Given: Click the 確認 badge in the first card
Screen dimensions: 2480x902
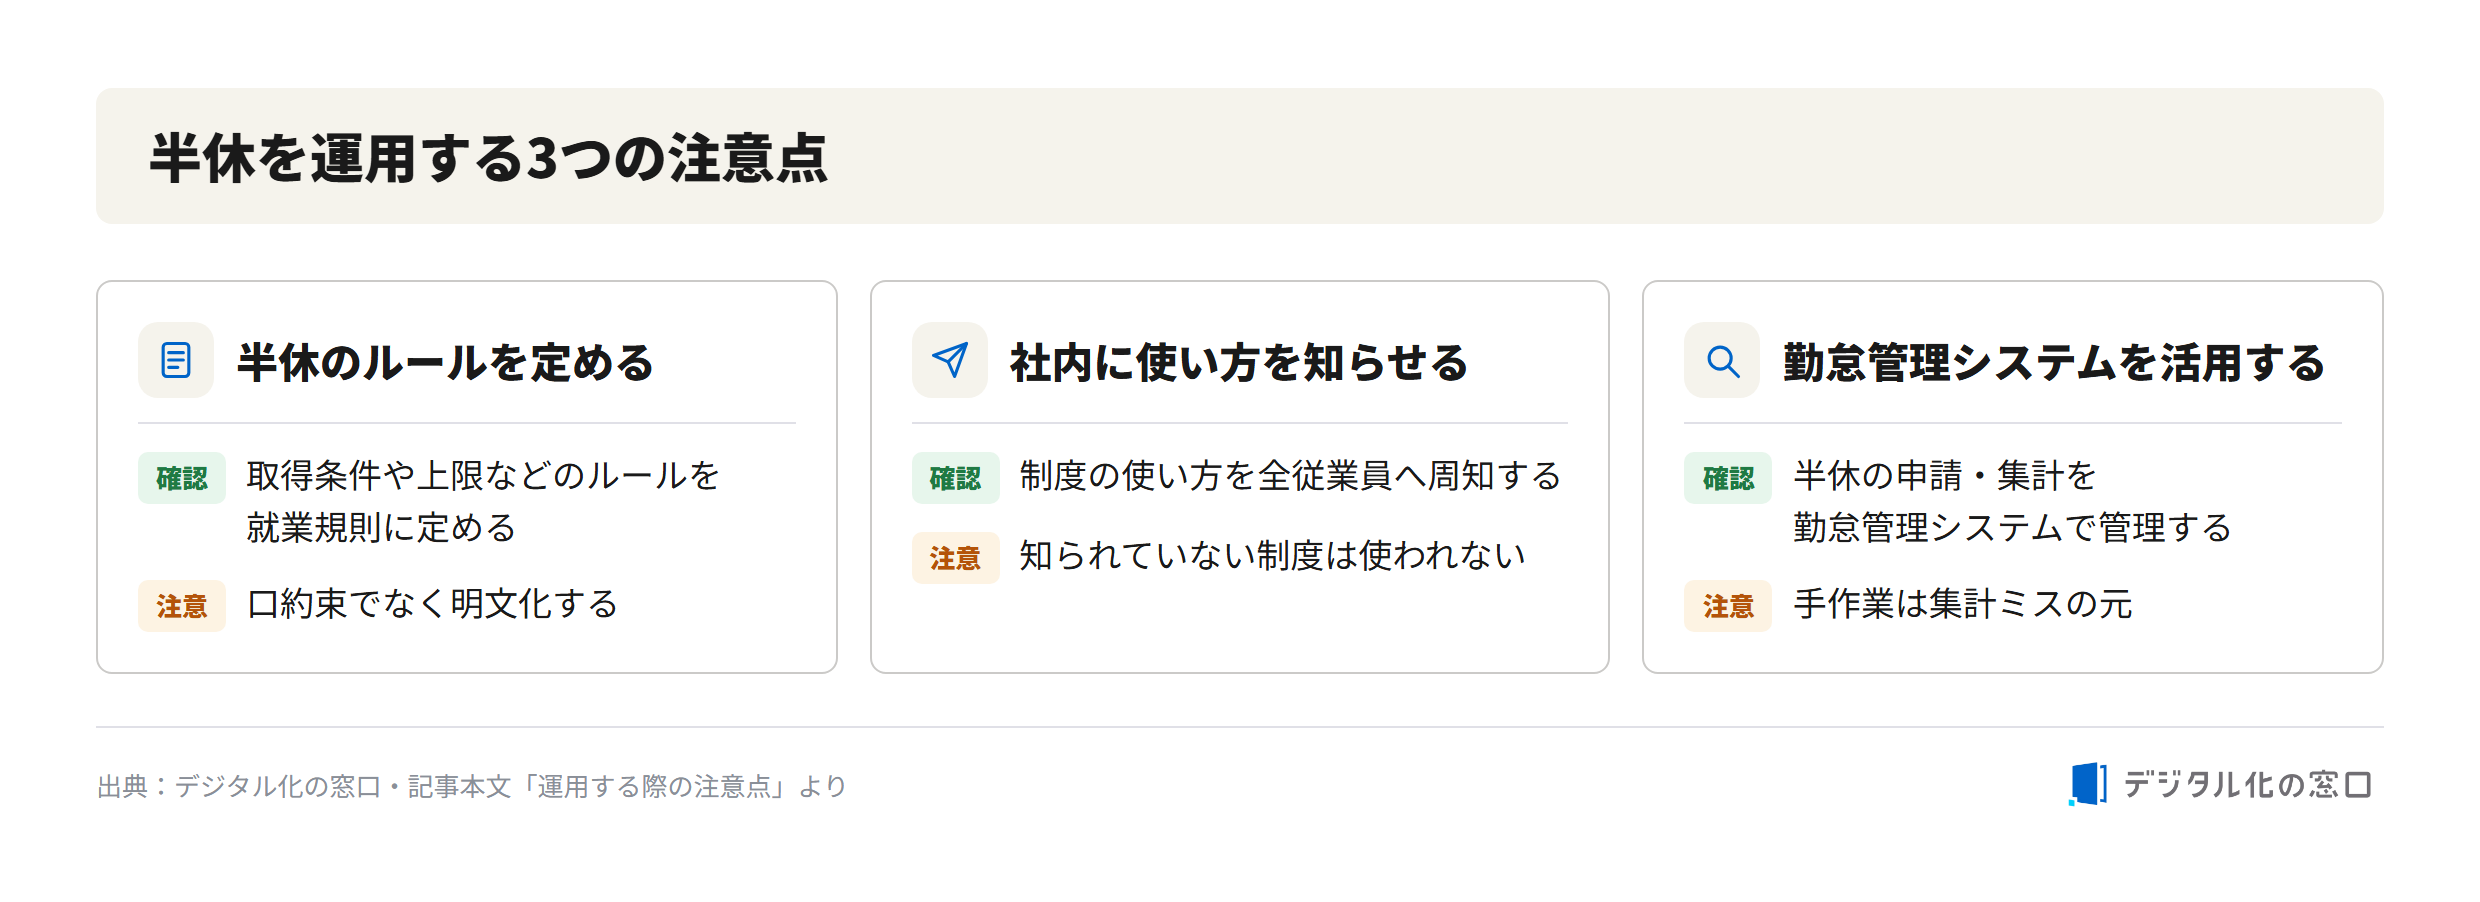Looking at the screenshot, I should [x=182, y=478].
